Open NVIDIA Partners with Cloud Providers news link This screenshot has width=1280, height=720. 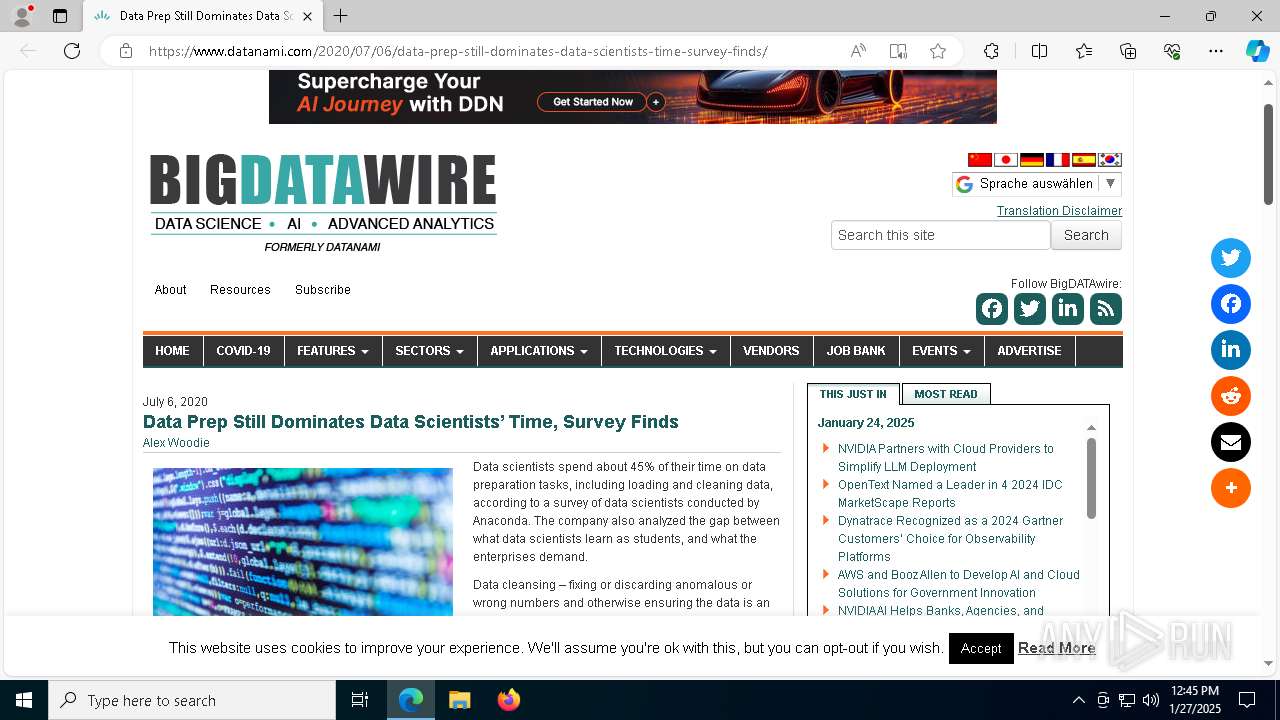tap(945, 458)
